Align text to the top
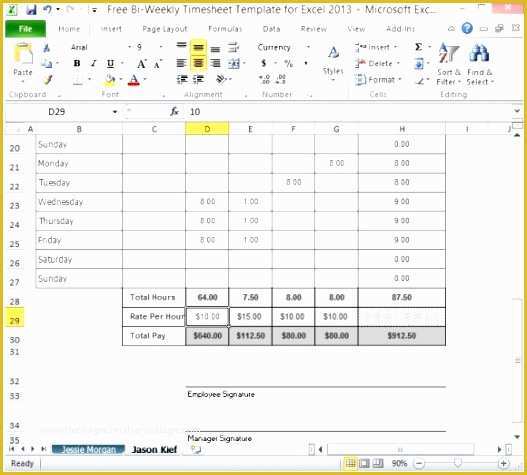 (x=181, y=45)
